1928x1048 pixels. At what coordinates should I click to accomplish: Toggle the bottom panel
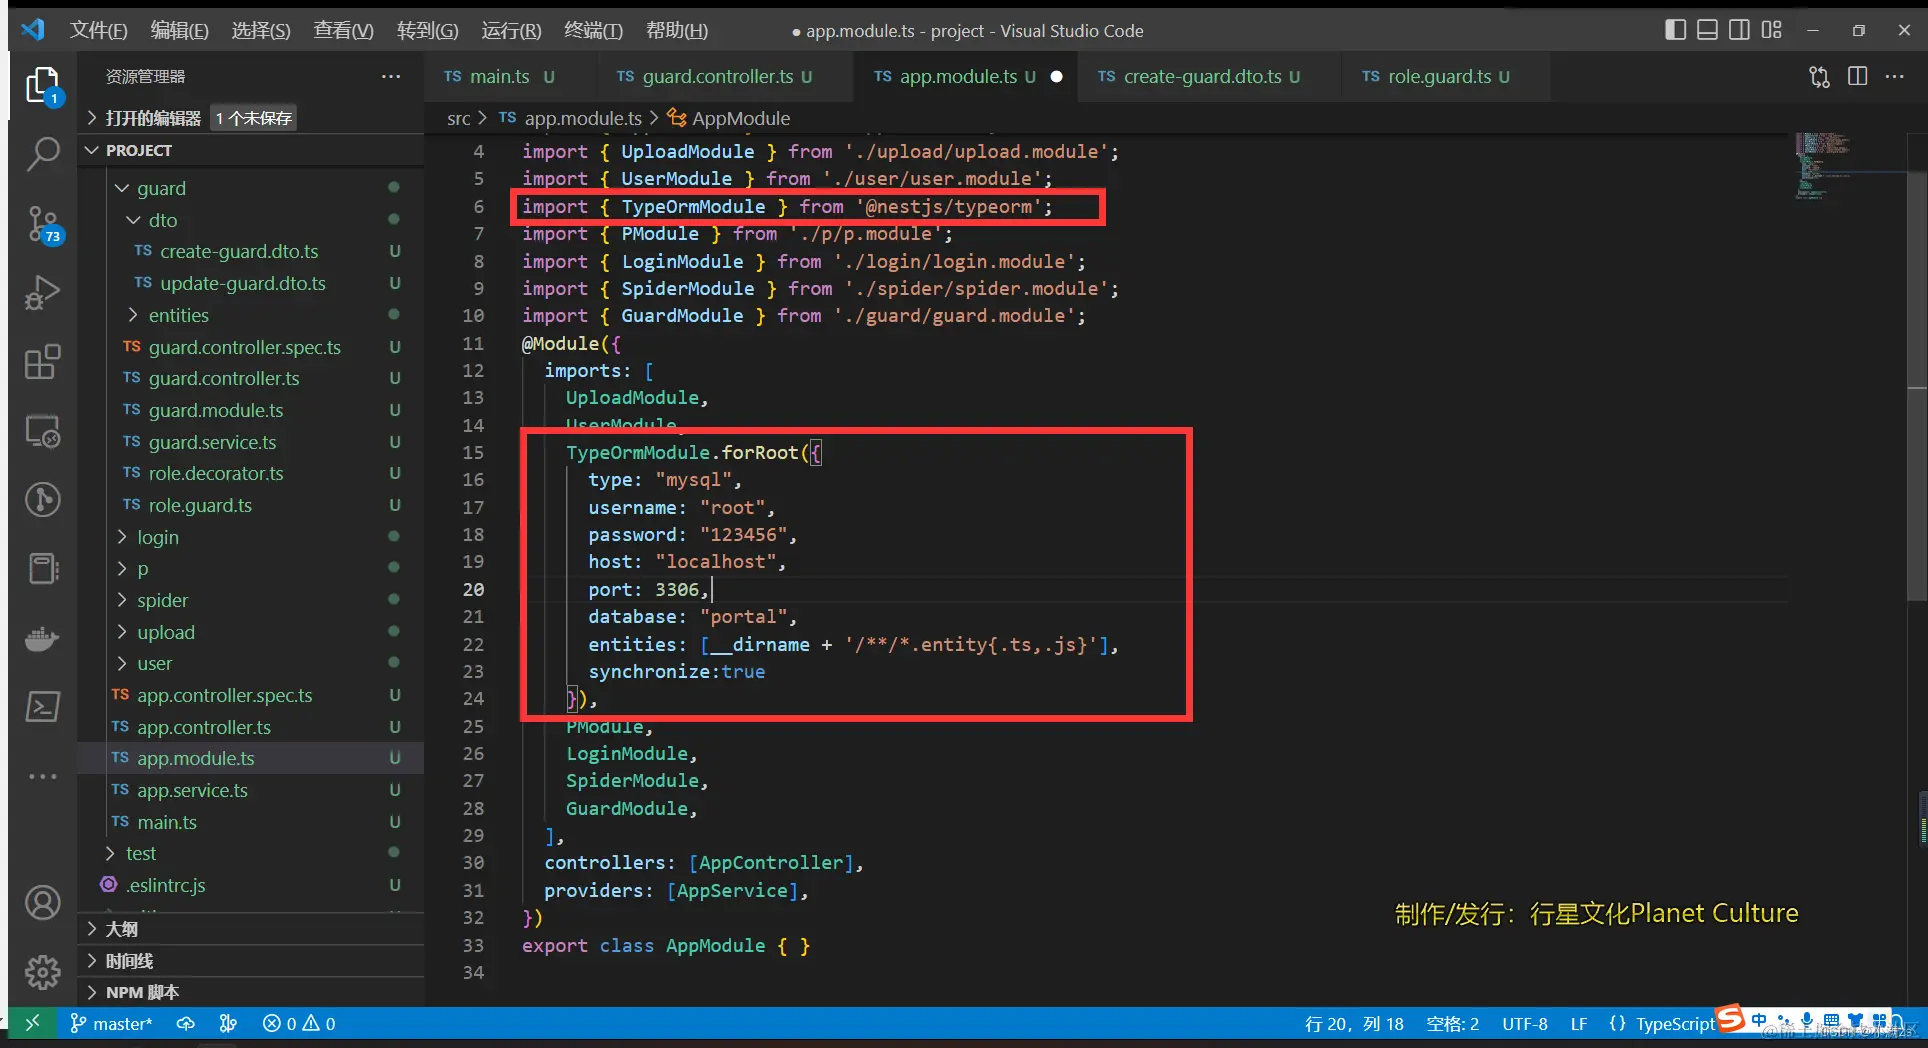pyautogui.click(x=1708, y=30)
